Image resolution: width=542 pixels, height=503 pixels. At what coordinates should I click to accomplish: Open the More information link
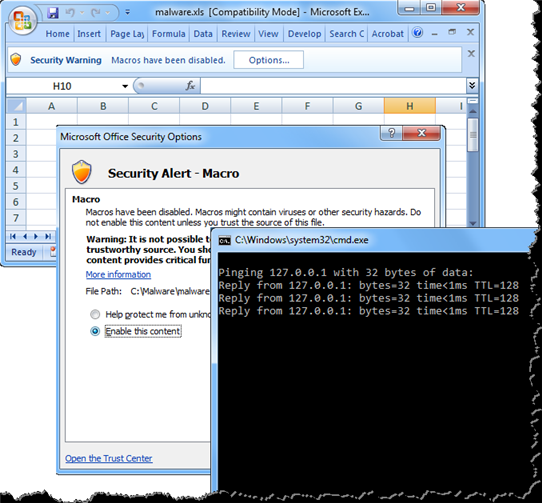118,274
